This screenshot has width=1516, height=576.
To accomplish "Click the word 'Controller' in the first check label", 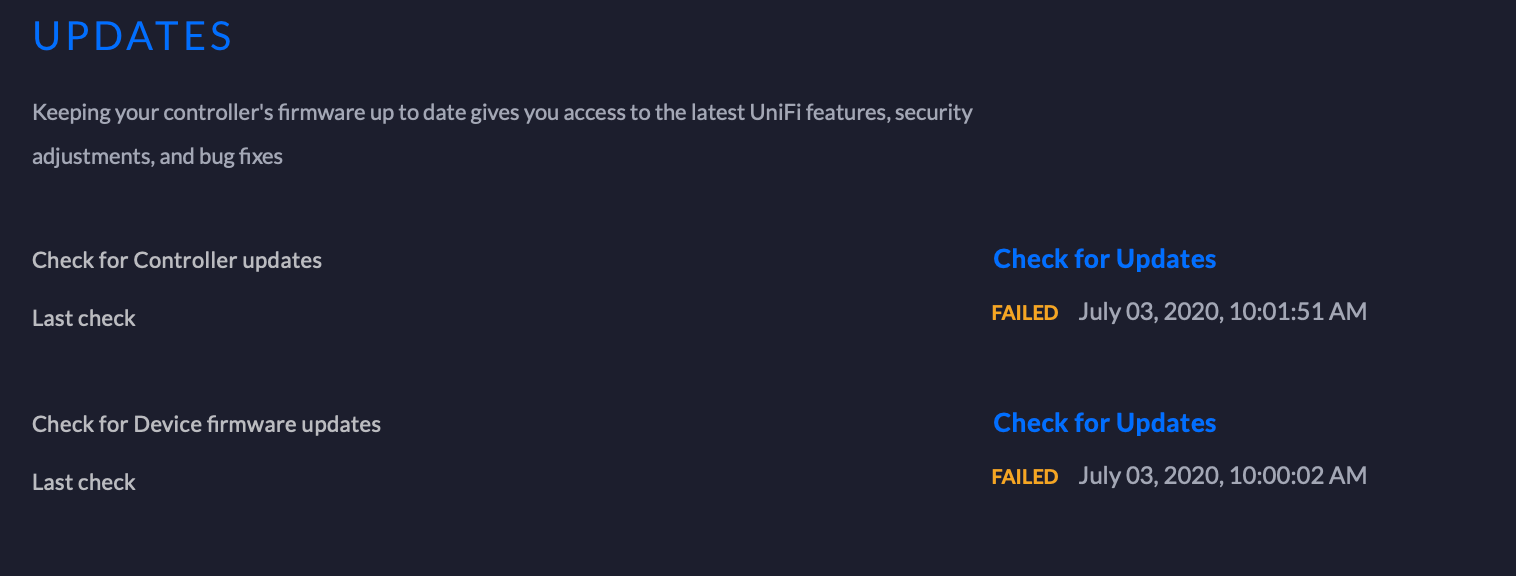I will point(185,260).
